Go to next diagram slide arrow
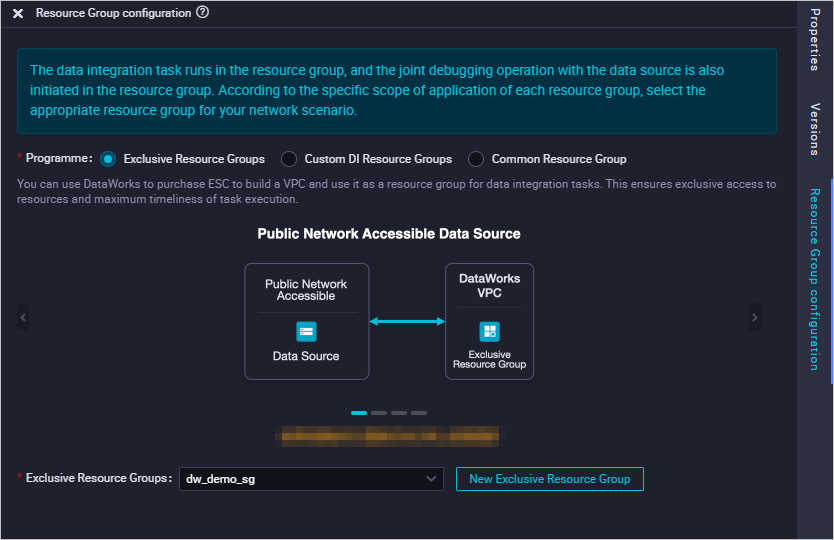The image size is (834, 540). click(x=755, y=318)
